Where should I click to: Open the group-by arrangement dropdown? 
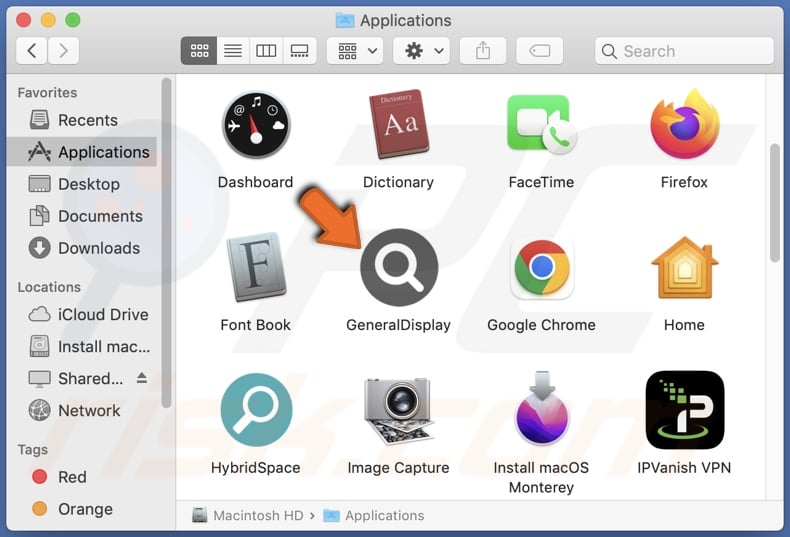(x=355, y=50)
